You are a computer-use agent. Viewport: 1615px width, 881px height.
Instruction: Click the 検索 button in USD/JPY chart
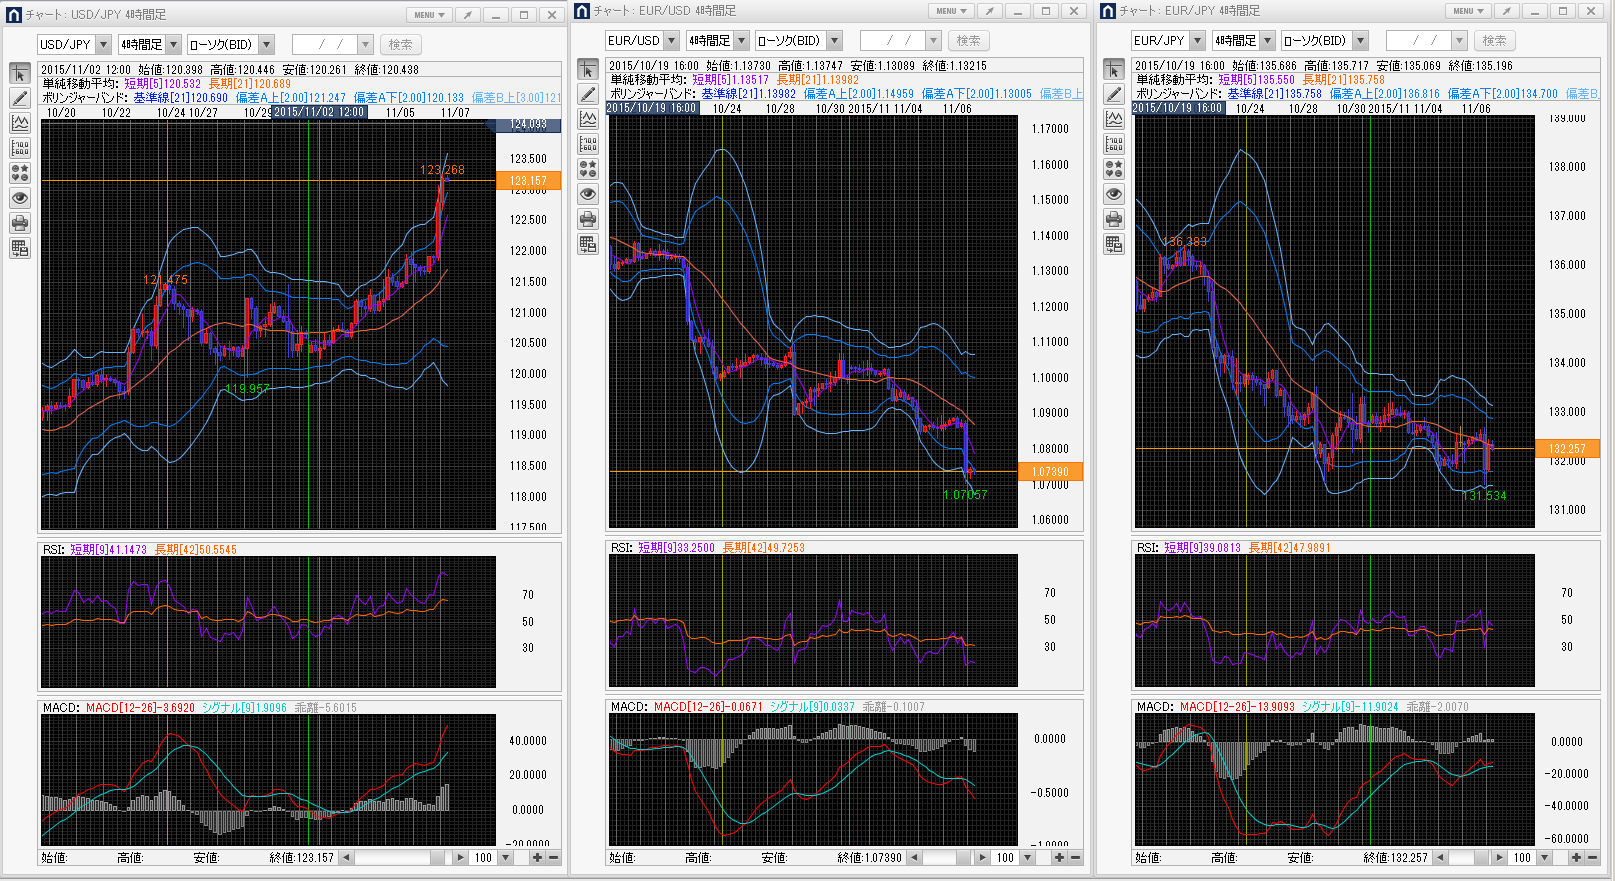click(400, 45)
